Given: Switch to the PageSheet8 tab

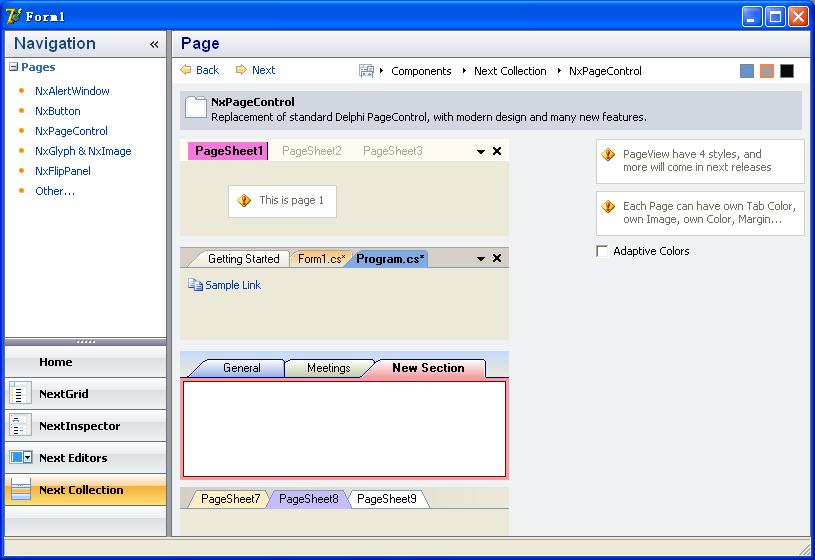Looking at the screenshot, I should [309, 499].
